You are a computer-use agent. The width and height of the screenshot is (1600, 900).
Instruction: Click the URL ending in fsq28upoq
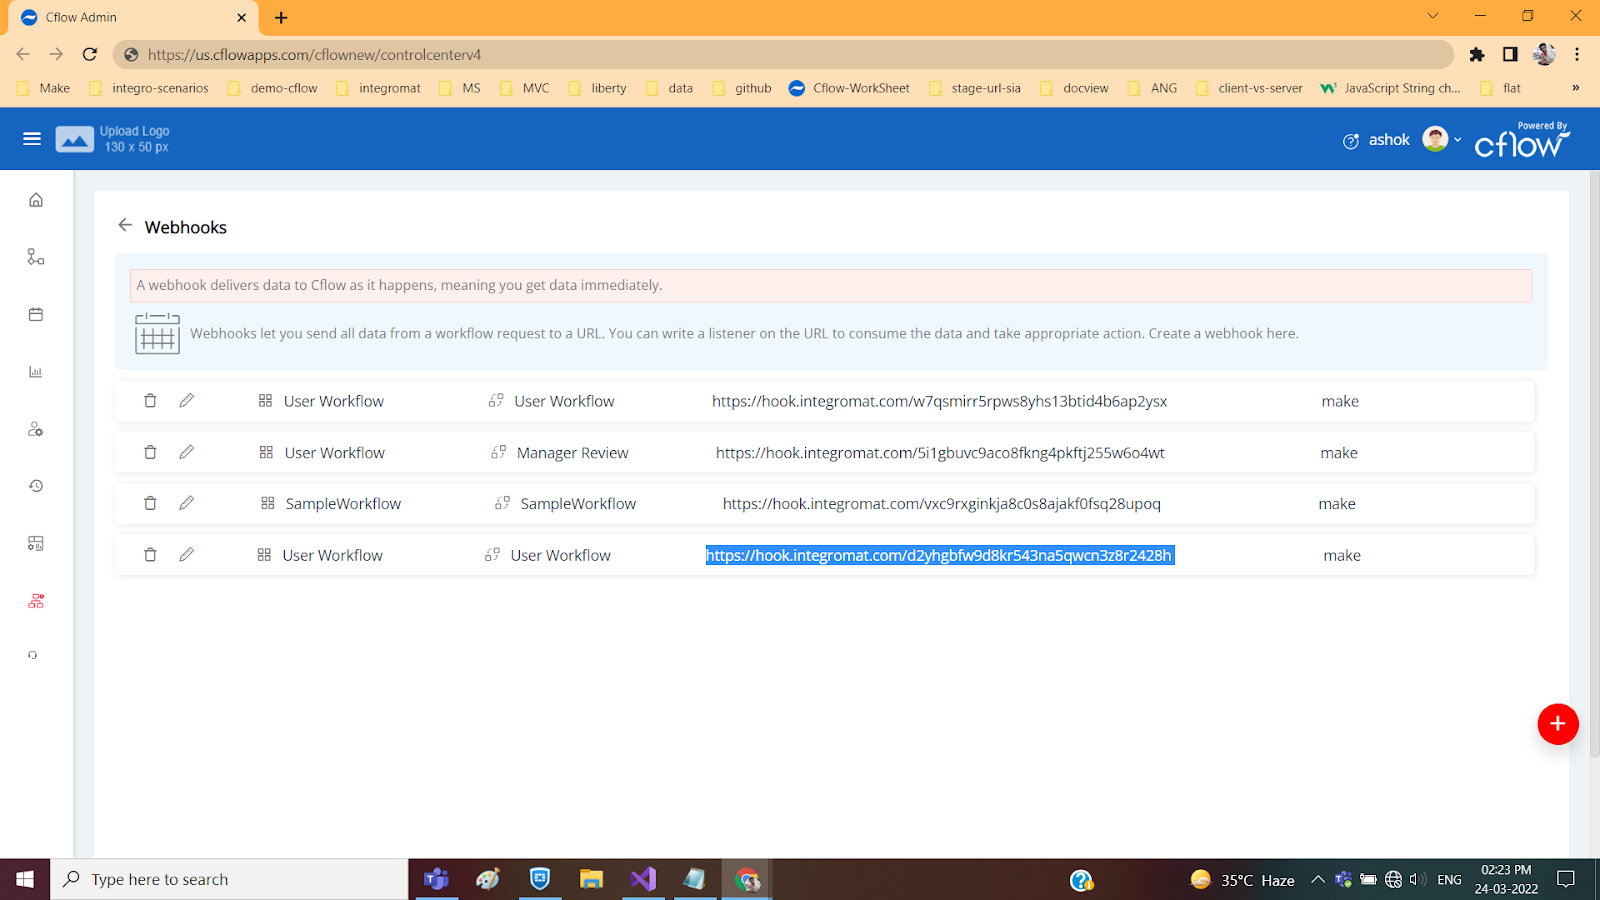pyautogui.click(x=942, y=504)
